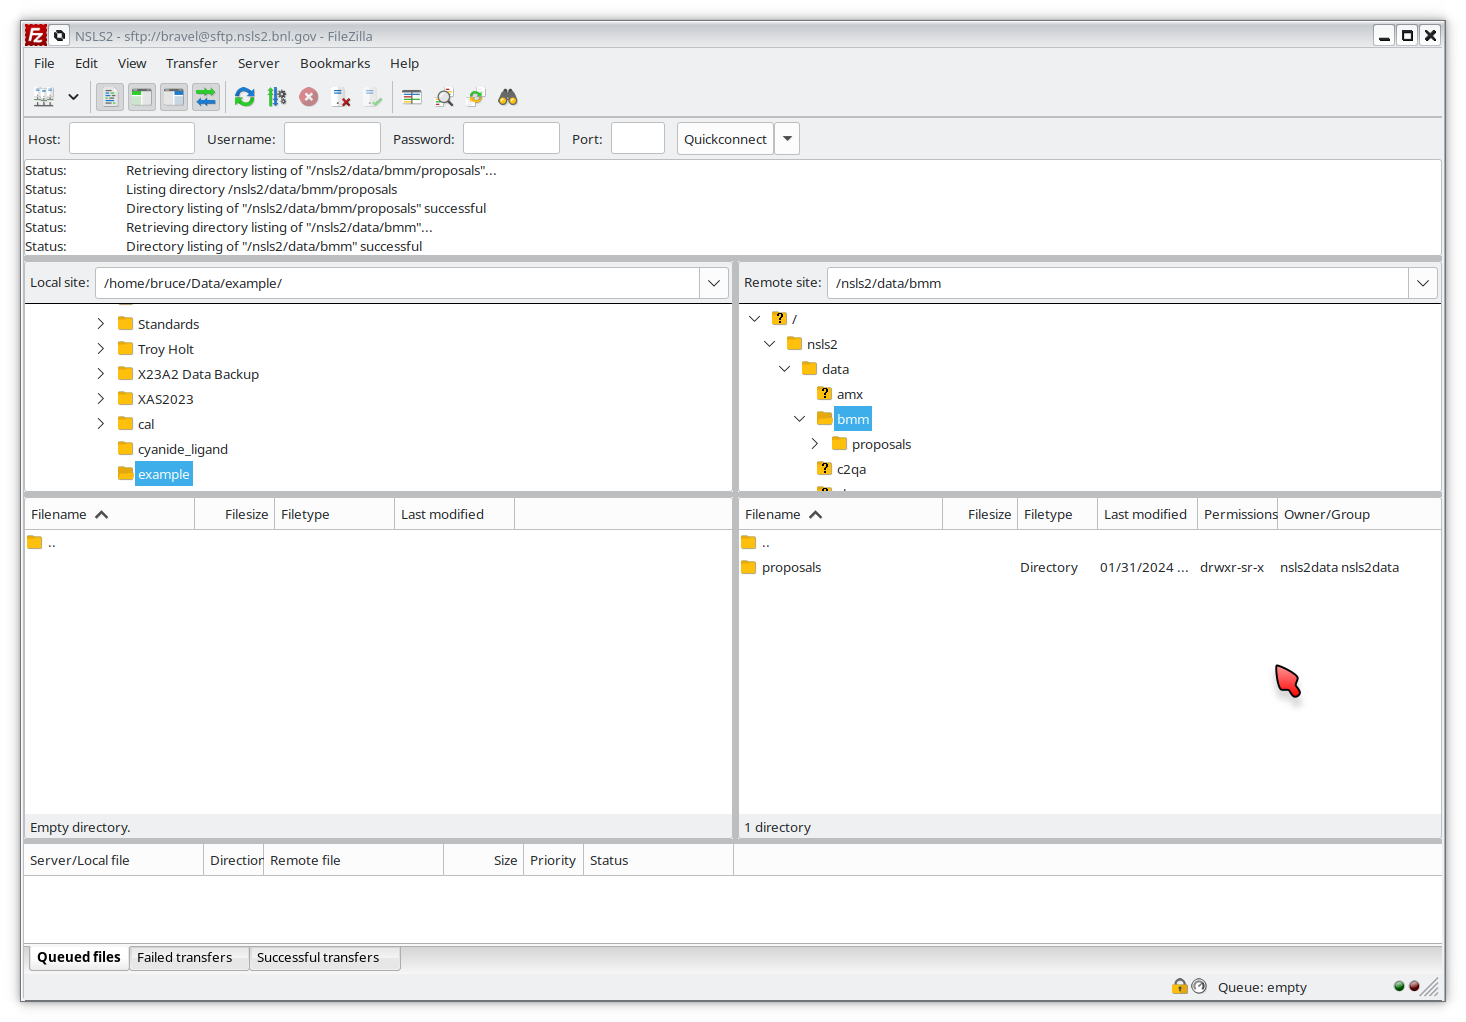Reconnect to the last server
The image size is (1466, 1022).
tap(373, 97)
